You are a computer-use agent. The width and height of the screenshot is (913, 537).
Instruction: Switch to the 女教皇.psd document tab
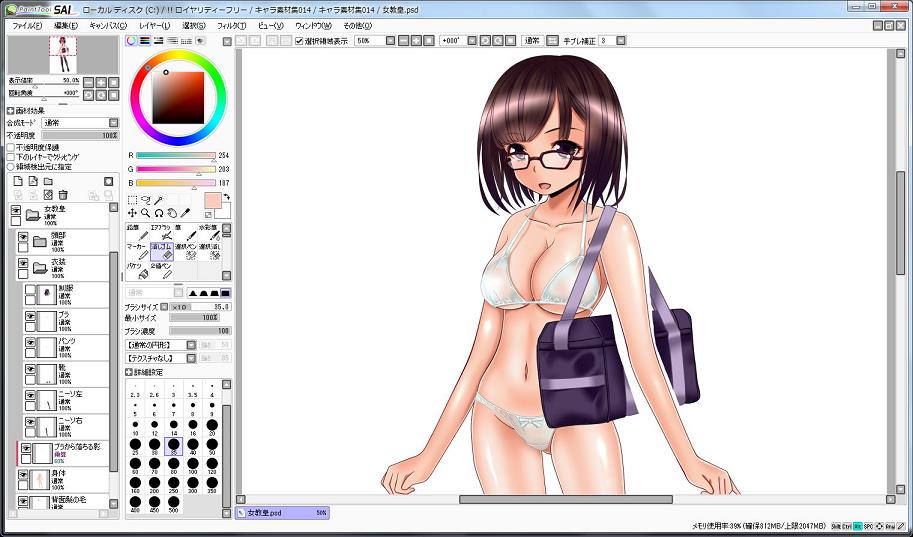point(280,512)
